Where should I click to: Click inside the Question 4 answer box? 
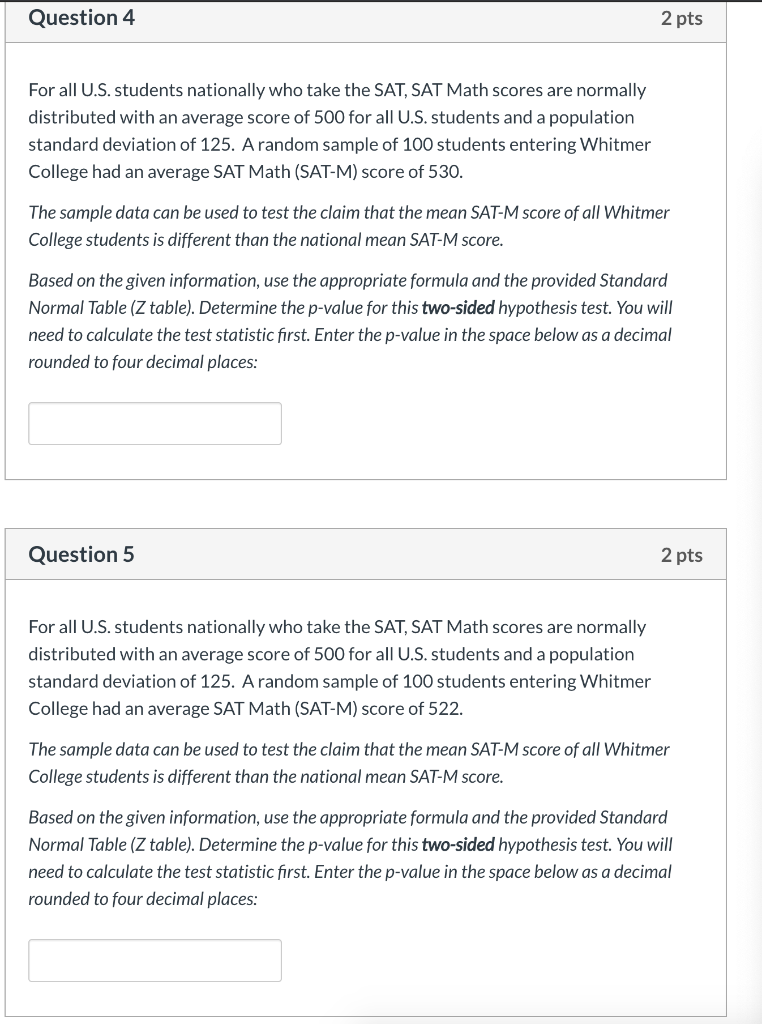point(154,423)
